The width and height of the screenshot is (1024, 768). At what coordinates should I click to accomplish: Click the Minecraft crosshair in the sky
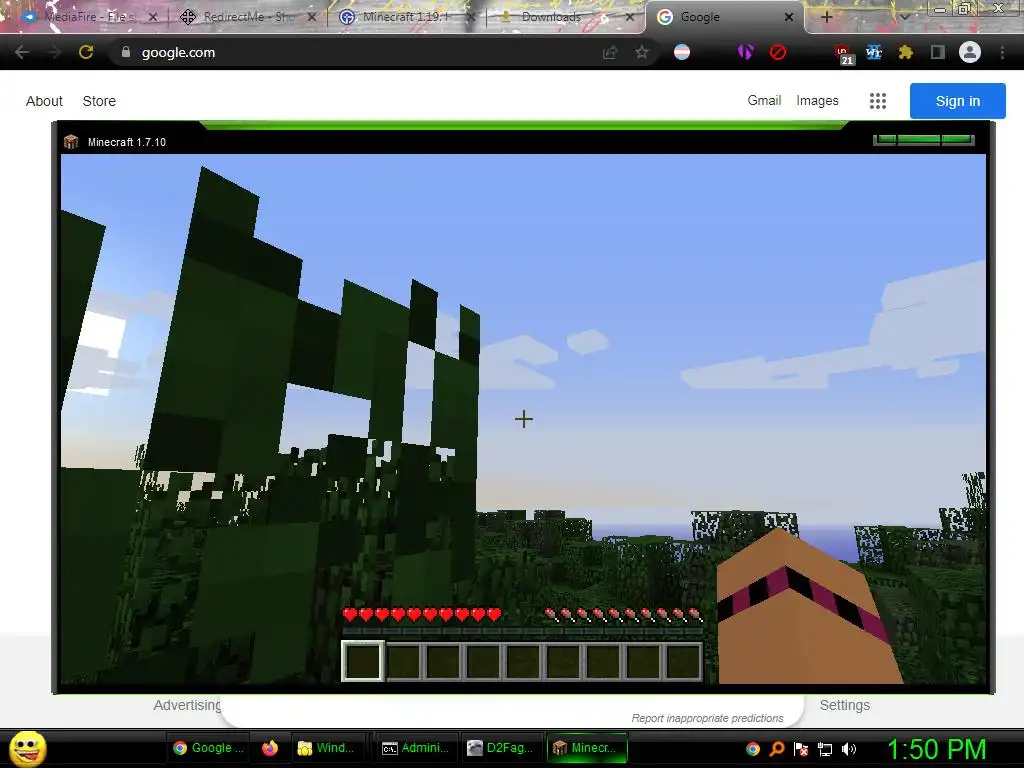(x=524, y=419)
